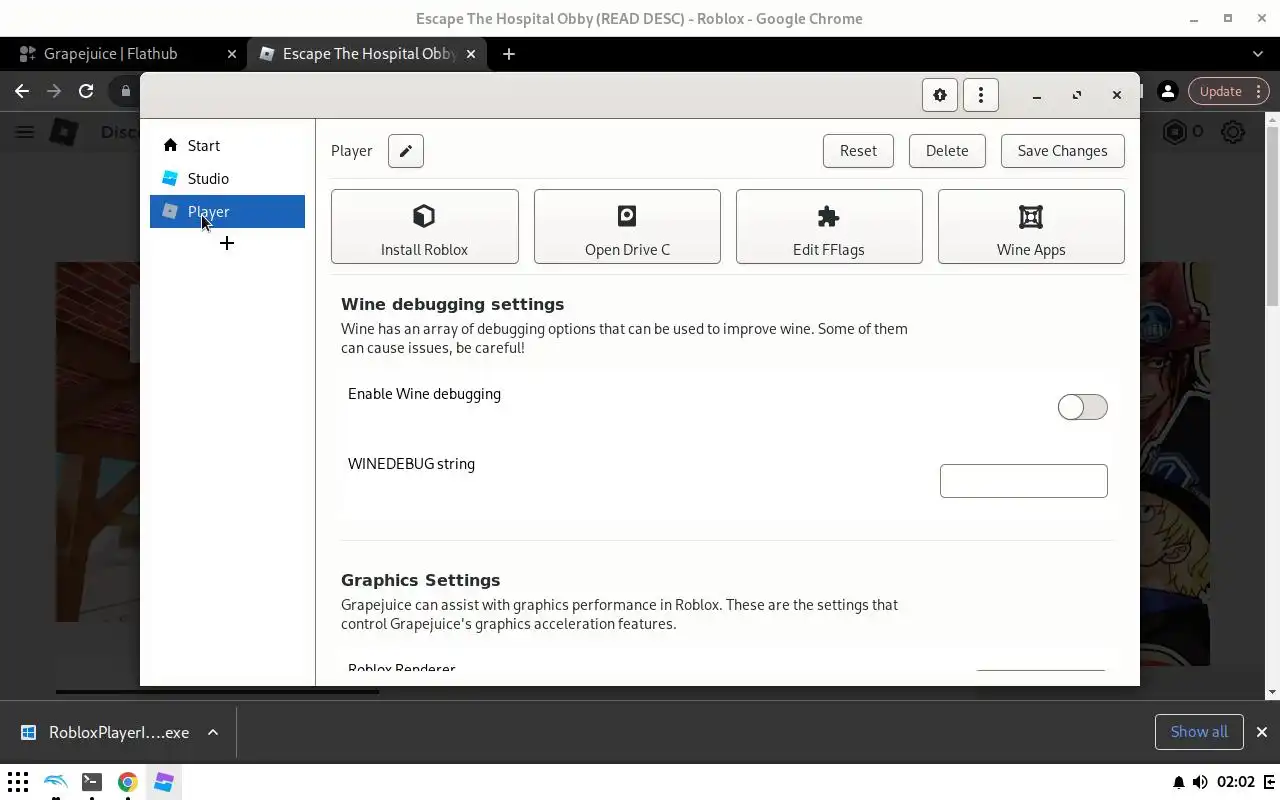Add a new prefix with plus icon

[x=227, y=243]
